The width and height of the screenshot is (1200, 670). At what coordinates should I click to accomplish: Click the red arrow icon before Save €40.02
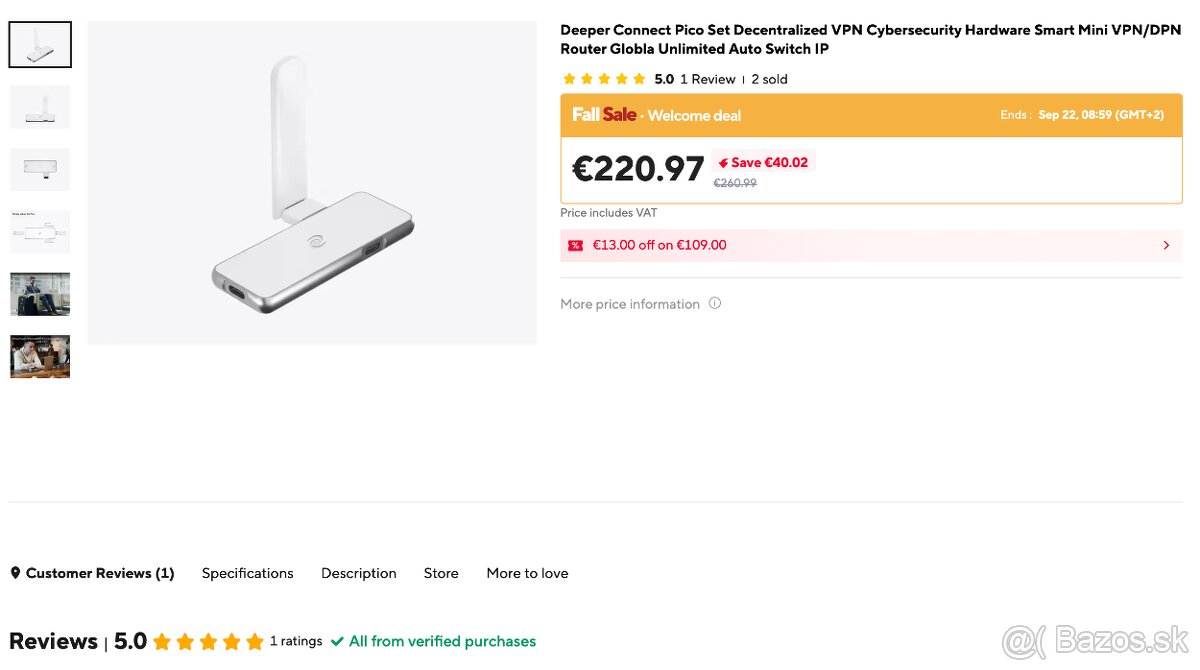coord(723,161)
